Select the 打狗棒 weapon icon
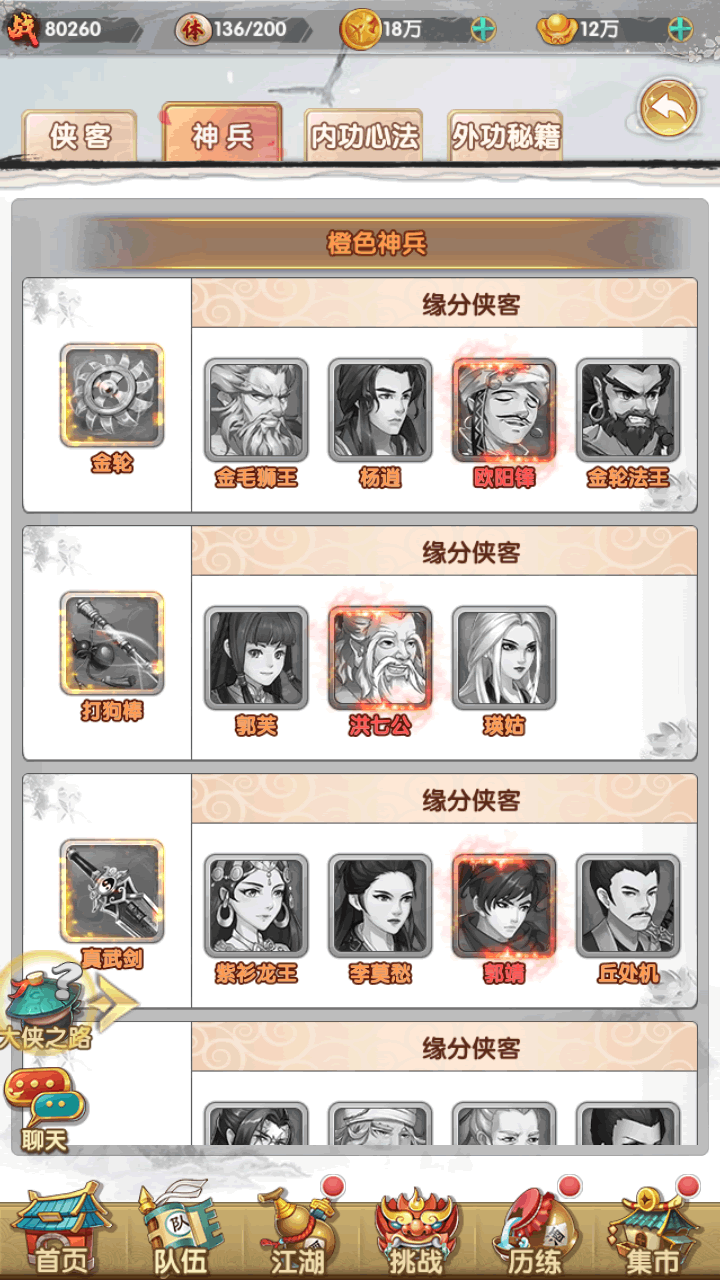720x1280 pixels. (111, 643)
